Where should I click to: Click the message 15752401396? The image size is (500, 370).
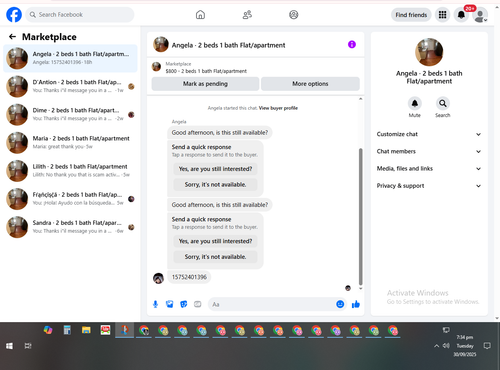[x=189, y=277]
